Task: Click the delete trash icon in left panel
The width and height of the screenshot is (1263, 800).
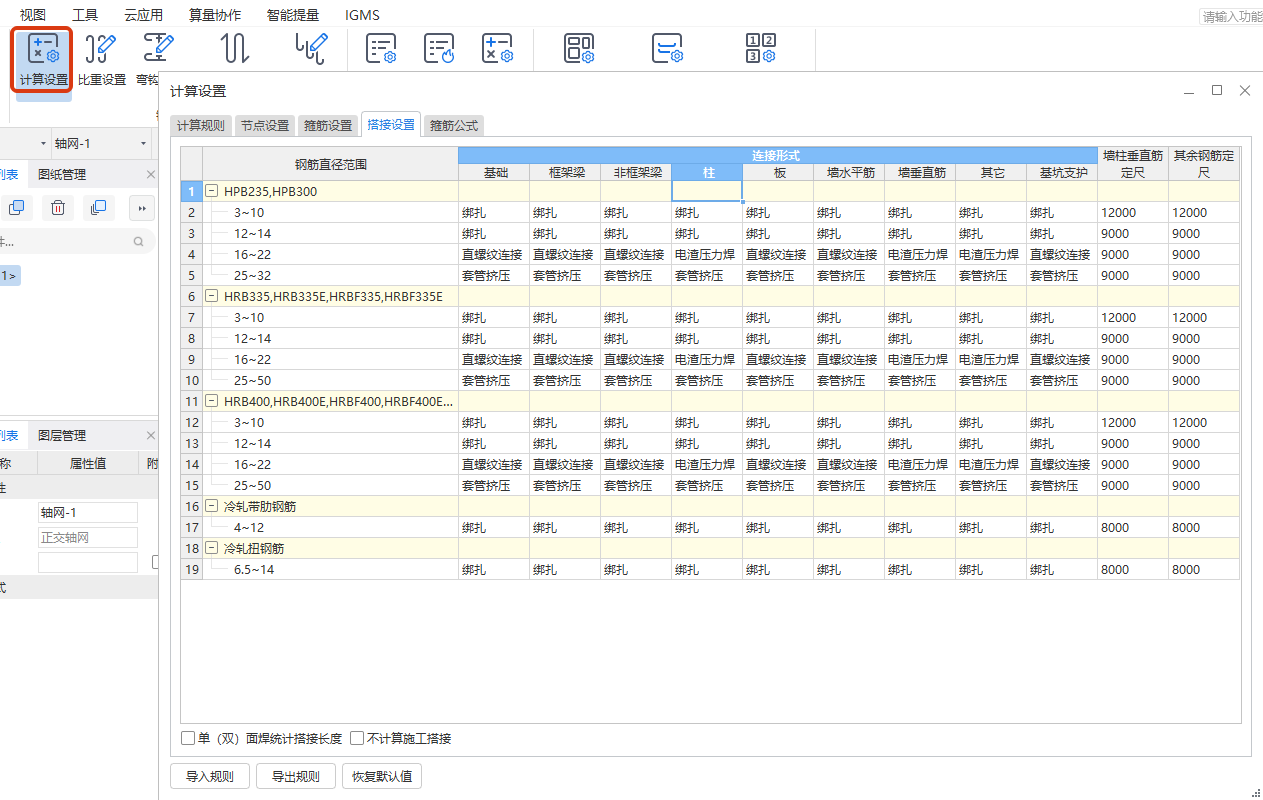Action: (58, 208)
